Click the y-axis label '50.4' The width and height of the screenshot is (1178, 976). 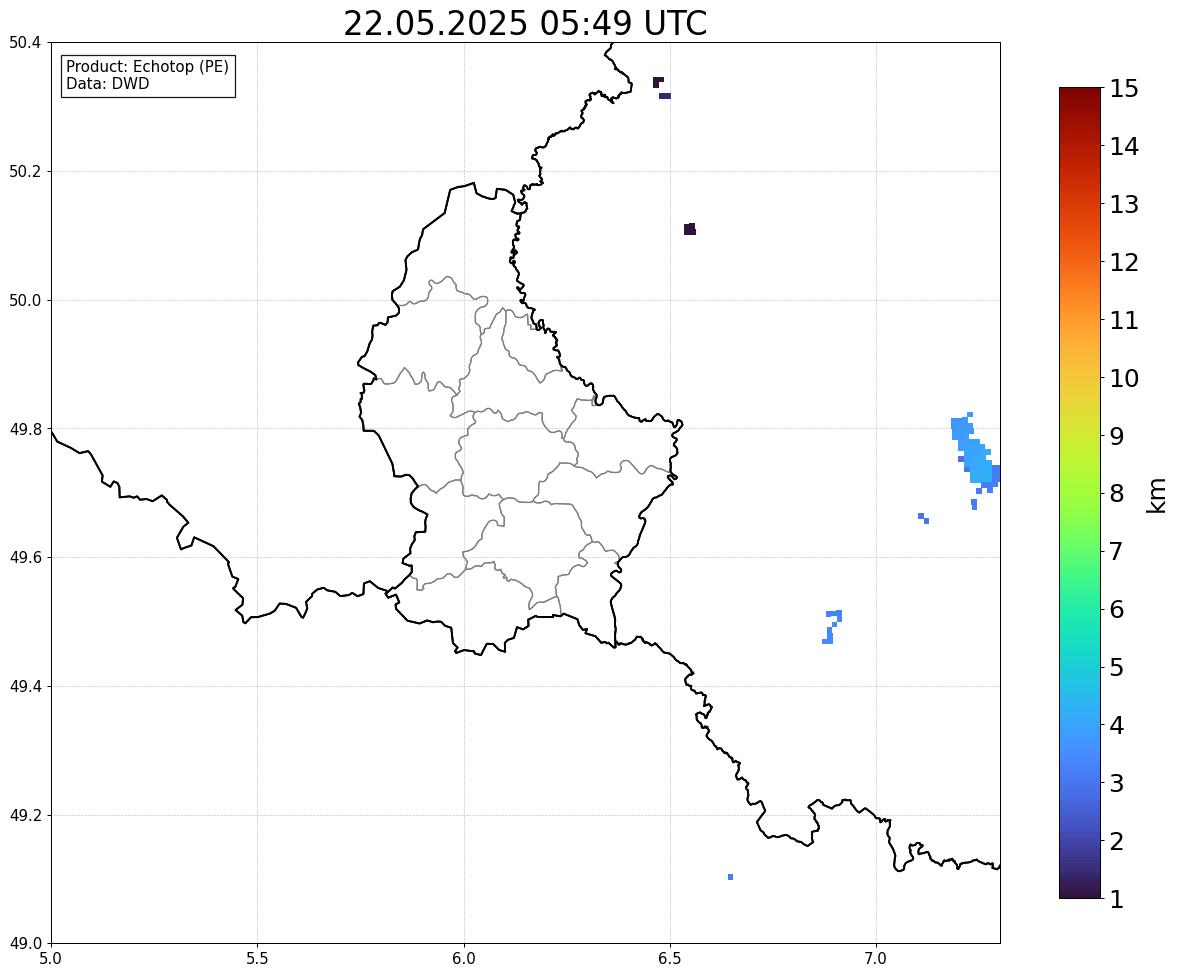25,43
